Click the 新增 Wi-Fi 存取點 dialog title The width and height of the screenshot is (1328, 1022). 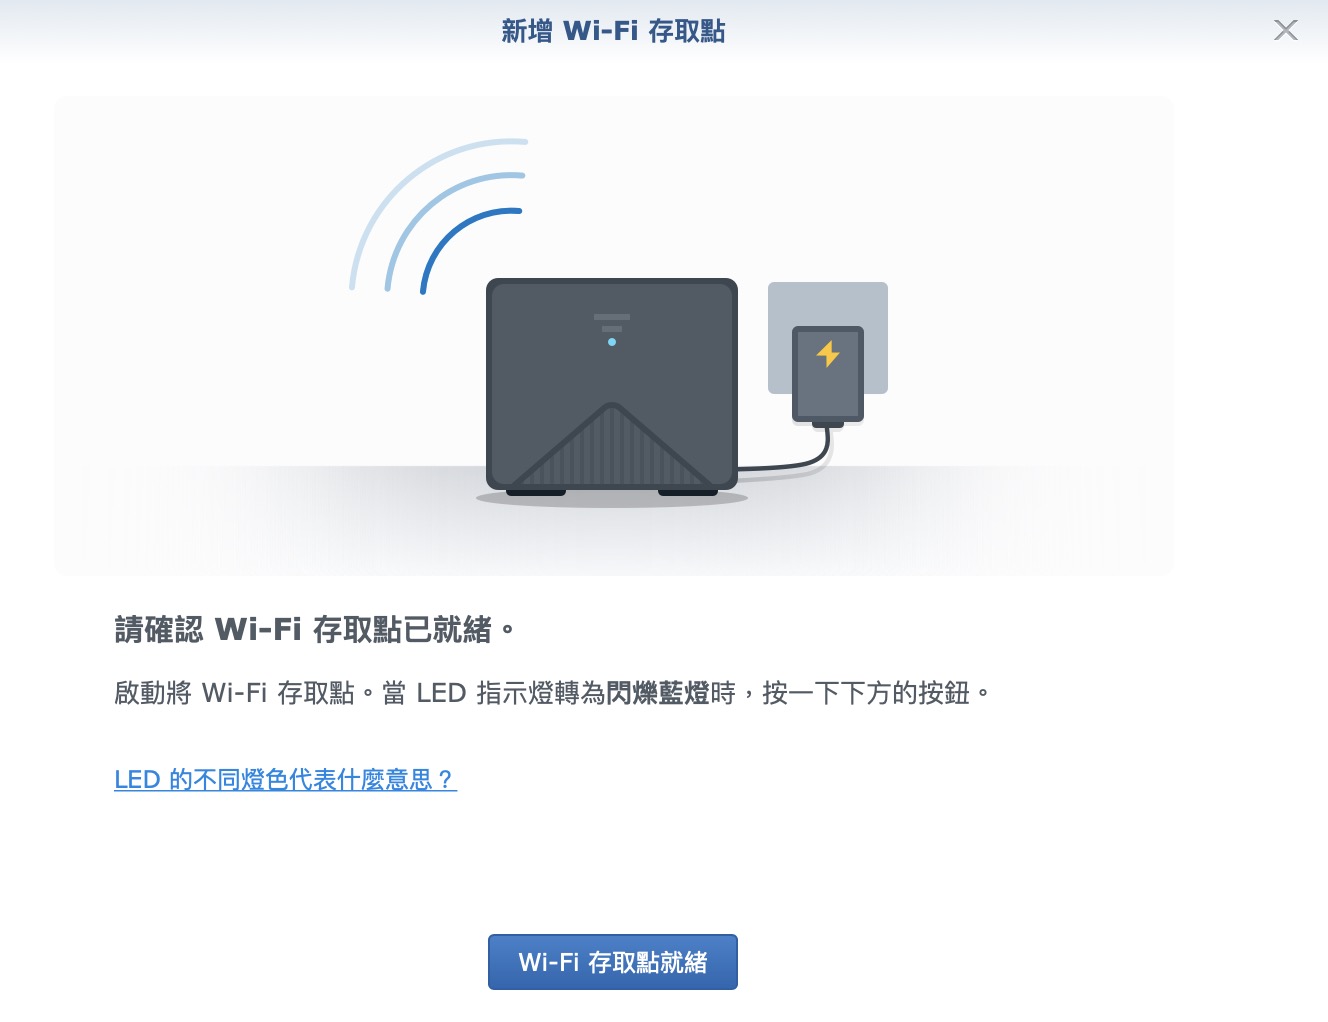click(613, 31)
